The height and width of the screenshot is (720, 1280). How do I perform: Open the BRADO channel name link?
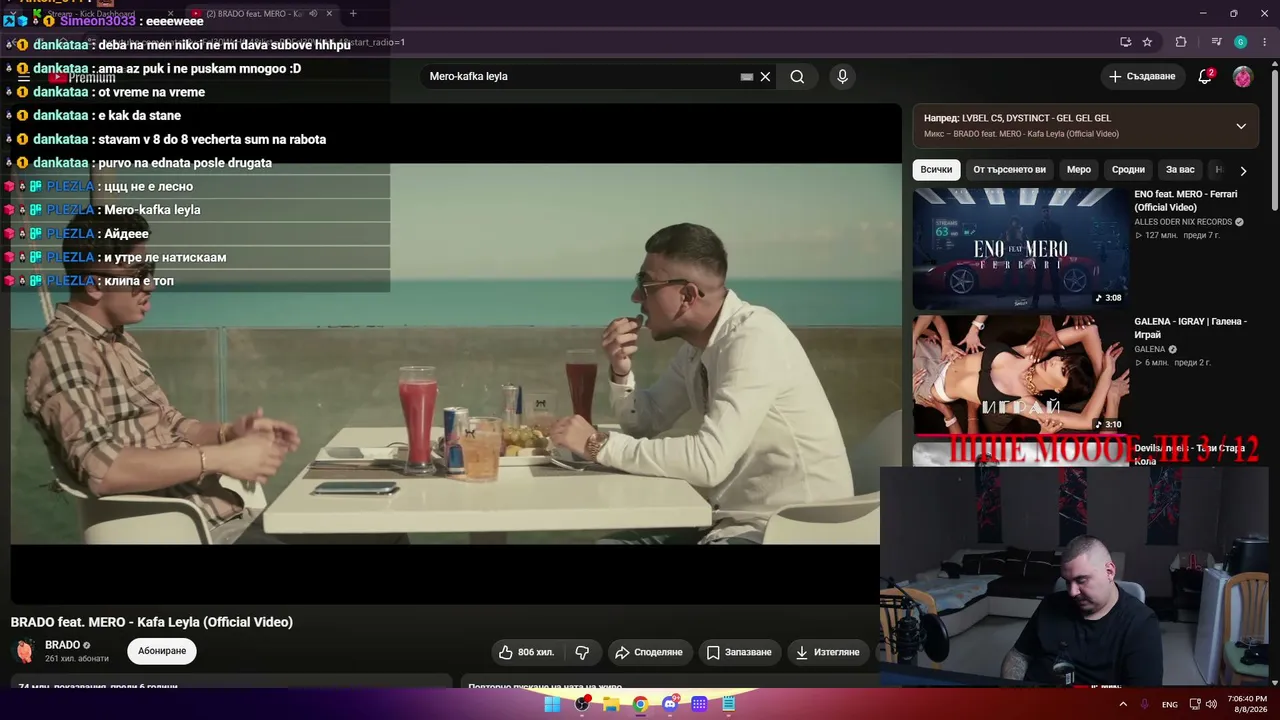(62, 645)
